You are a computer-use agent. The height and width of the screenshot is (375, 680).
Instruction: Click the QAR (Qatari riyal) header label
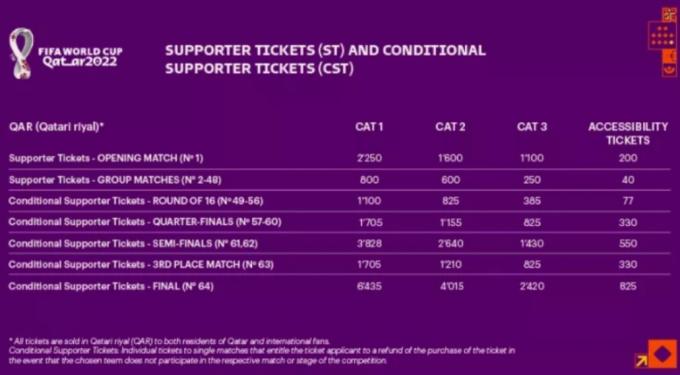click(56, 127)
